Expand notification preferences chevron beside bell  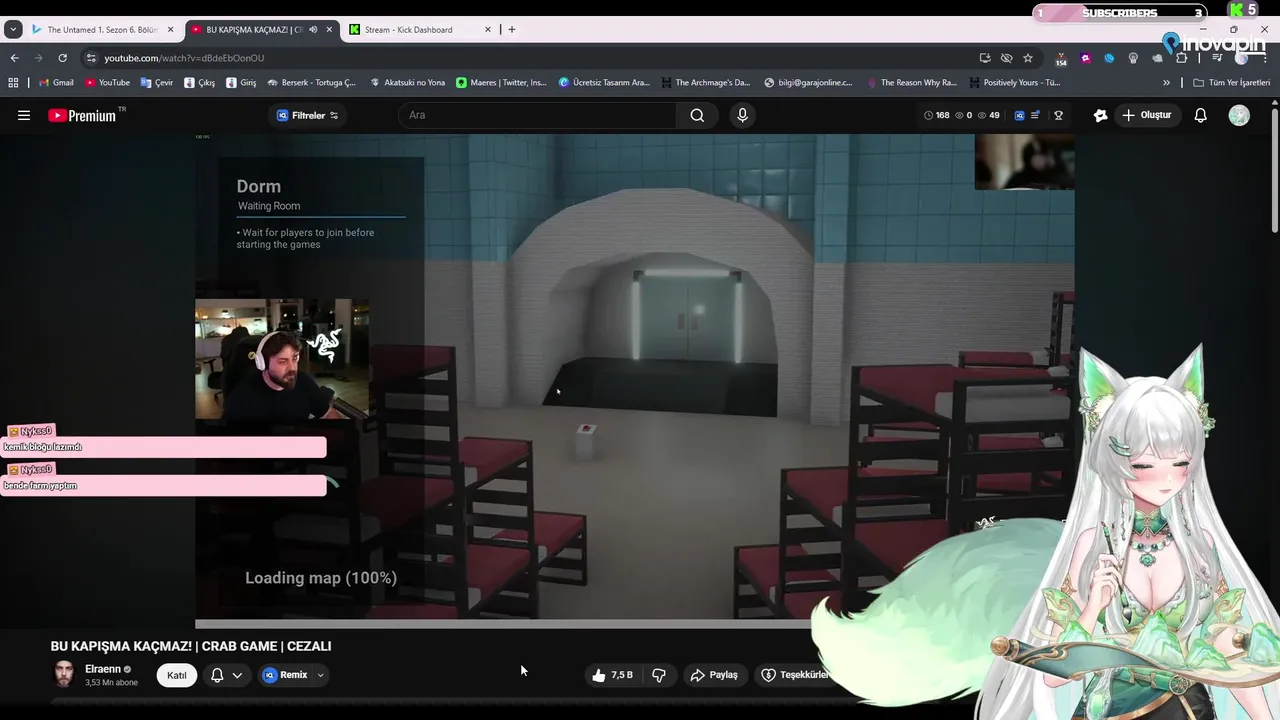[237, 675]
